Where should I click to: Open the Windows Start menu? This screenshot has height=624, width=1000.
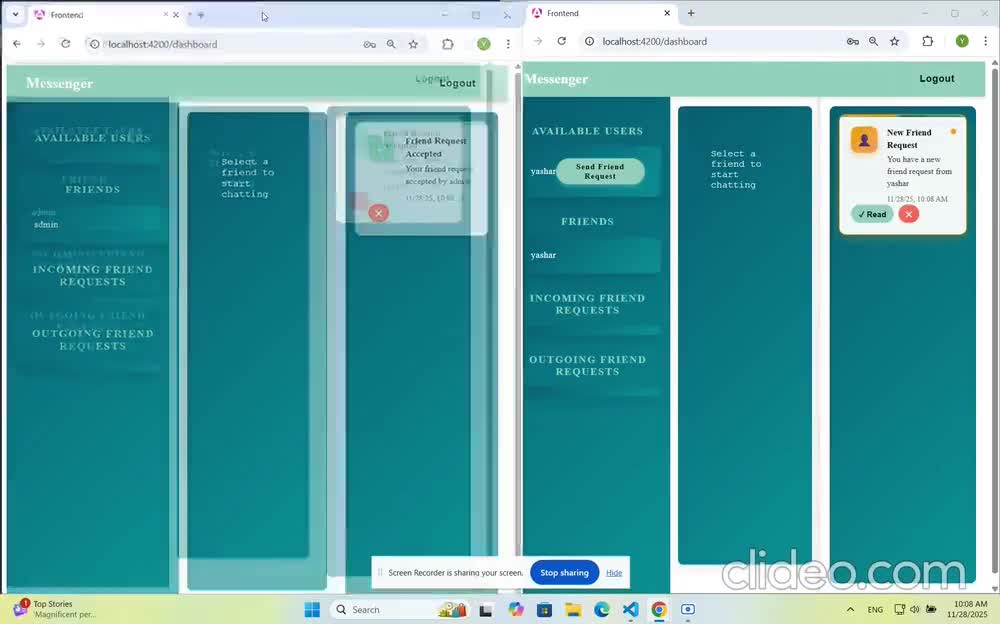312,609
